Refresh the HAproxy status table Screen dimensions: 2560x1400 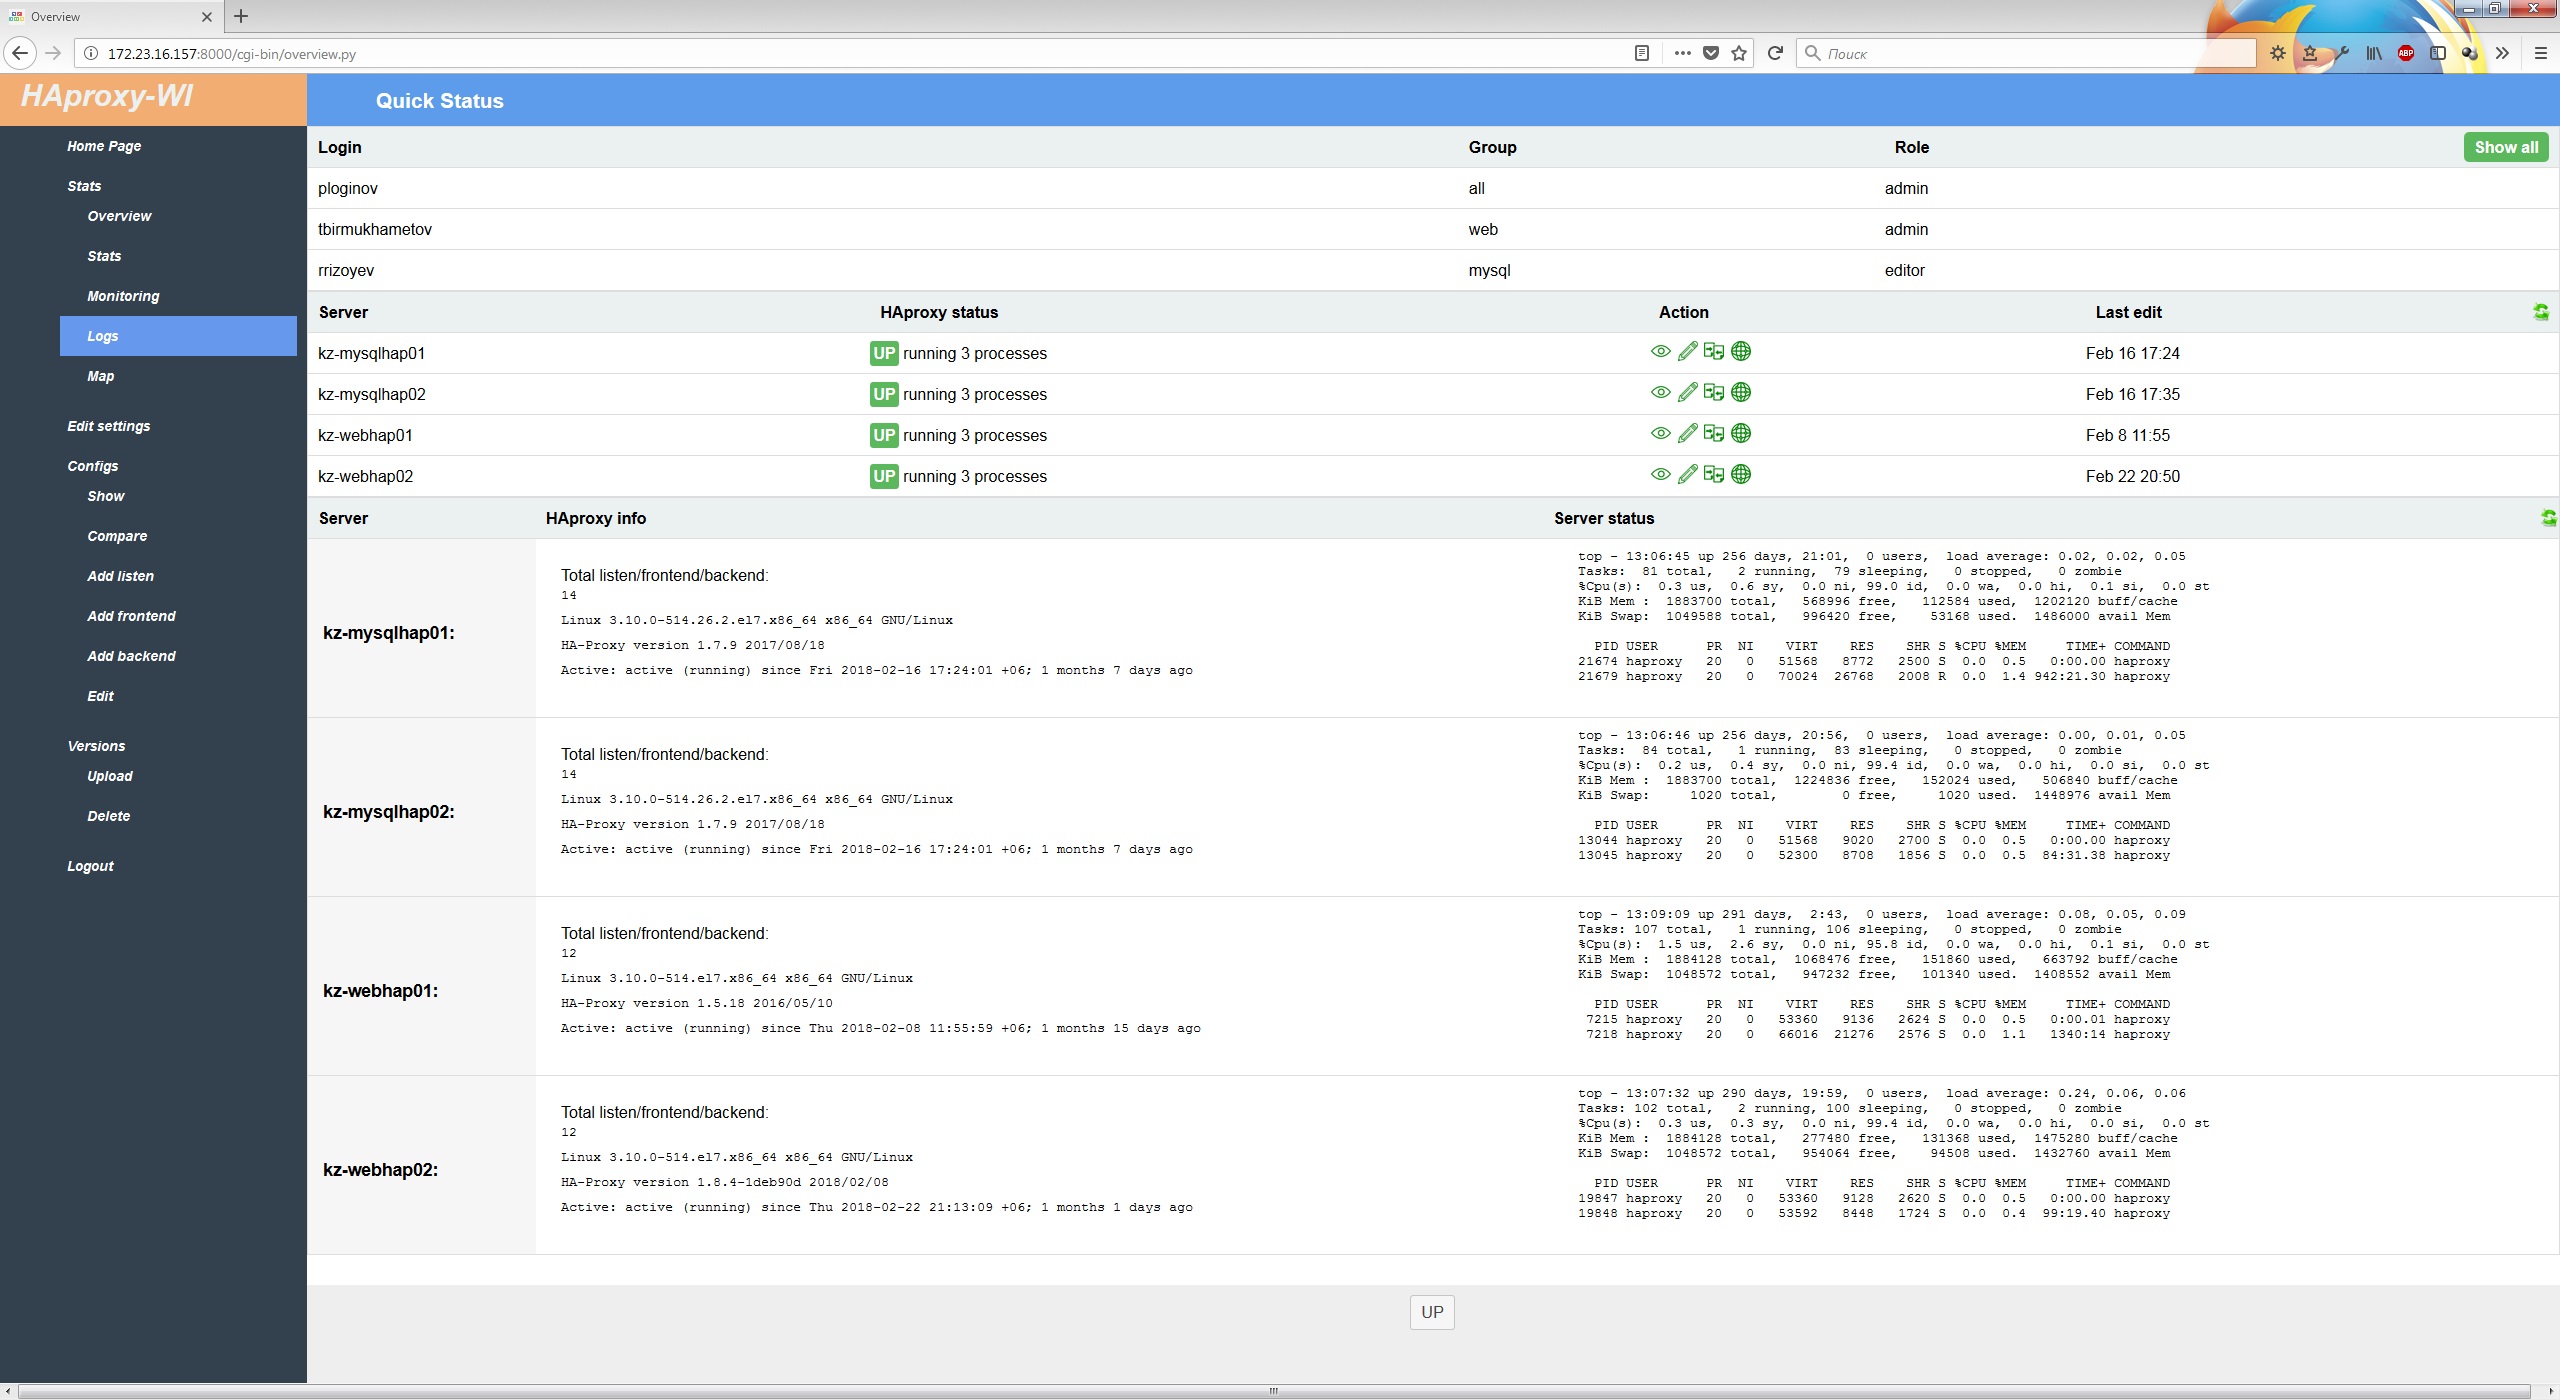(x=2541, y=312)
